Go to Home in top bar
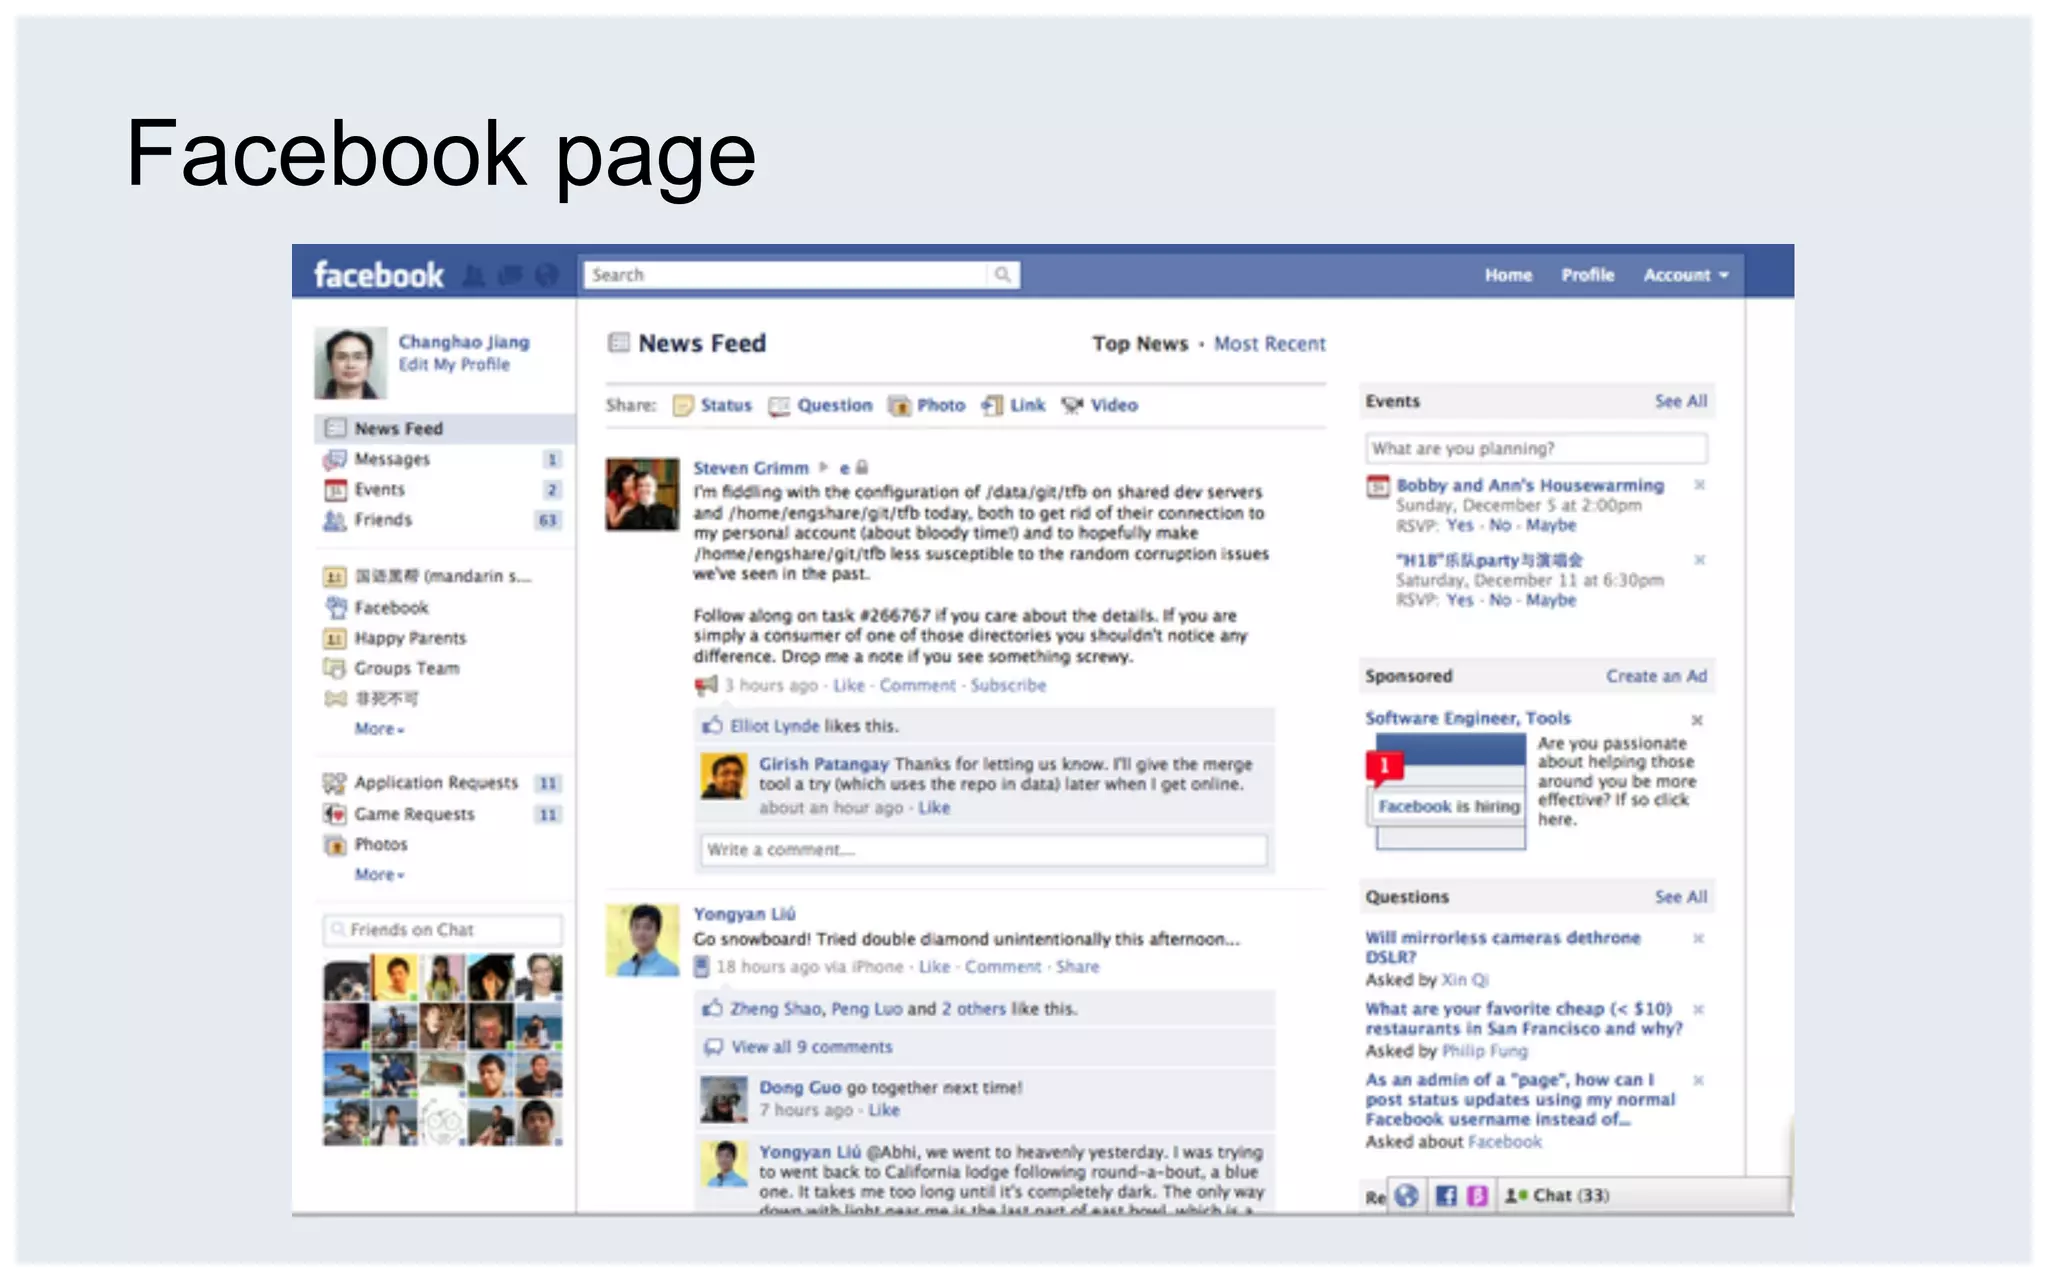Screen dimensions: 2048x1280 pos(1508,275)
